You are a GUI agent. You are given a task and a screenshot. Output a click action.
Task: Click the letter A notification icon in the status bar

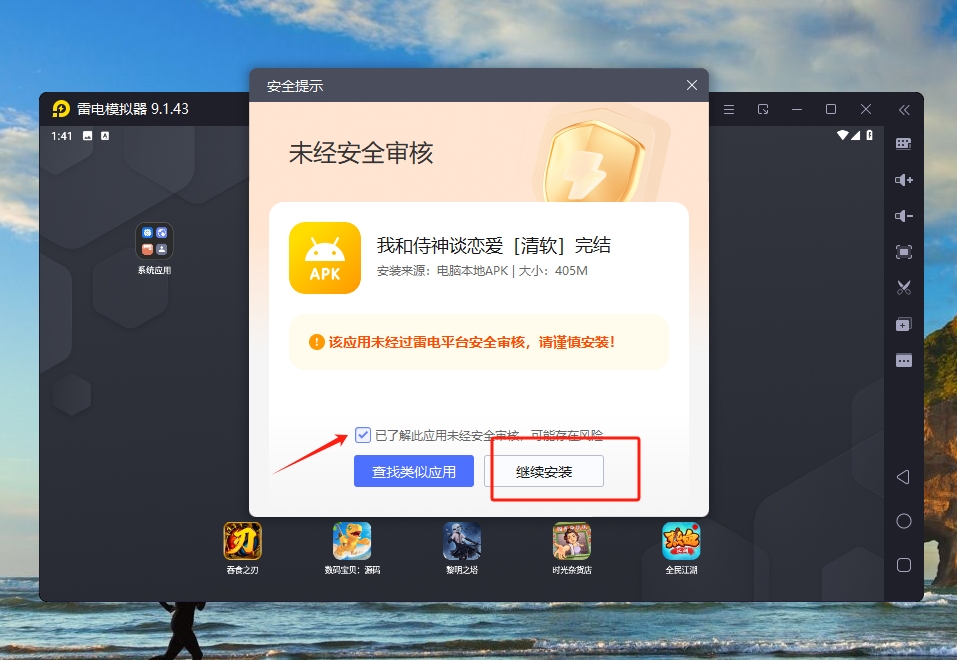point(105,136)
